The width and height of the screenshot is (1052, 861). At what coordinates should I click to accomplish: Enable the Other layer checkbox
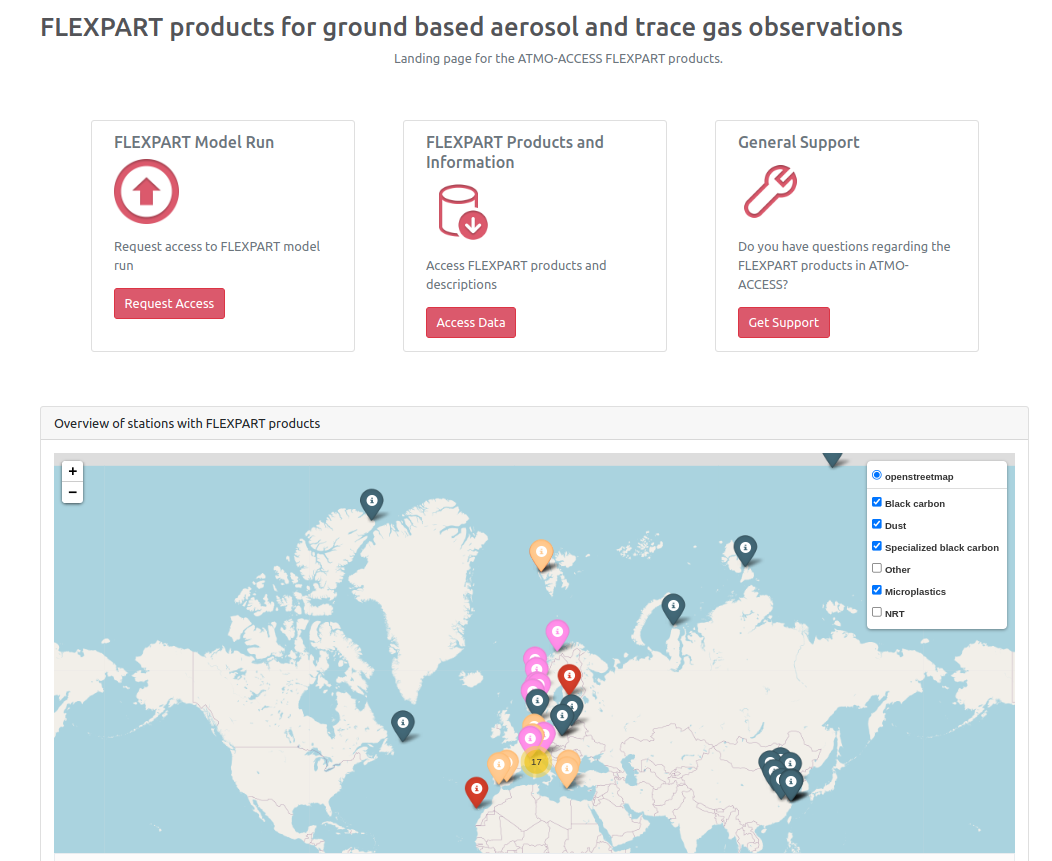[x=877, y=569]
